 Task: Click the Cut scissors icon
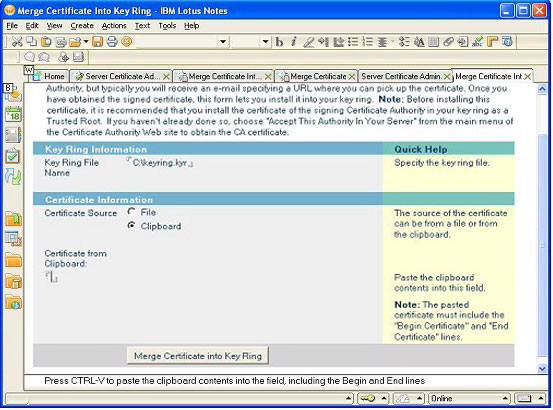(17, 42)
